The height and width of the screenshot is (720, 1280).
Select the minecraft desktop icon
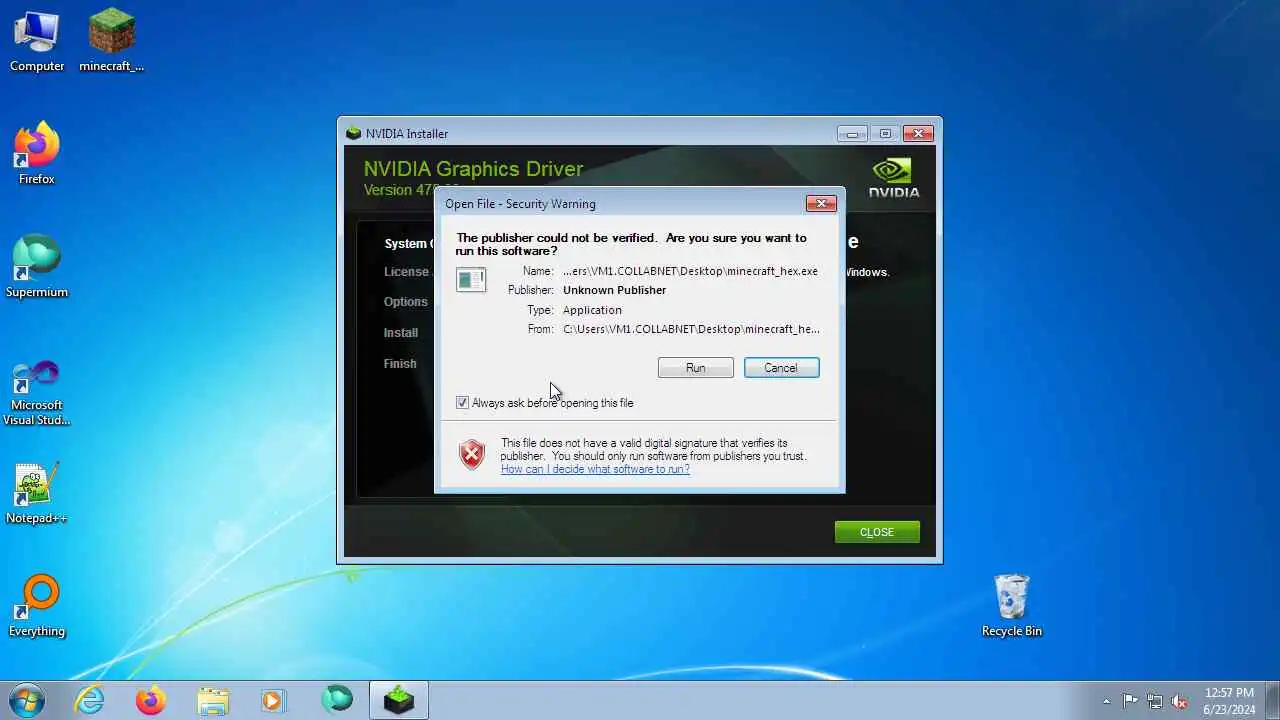[x=111, y=41]
